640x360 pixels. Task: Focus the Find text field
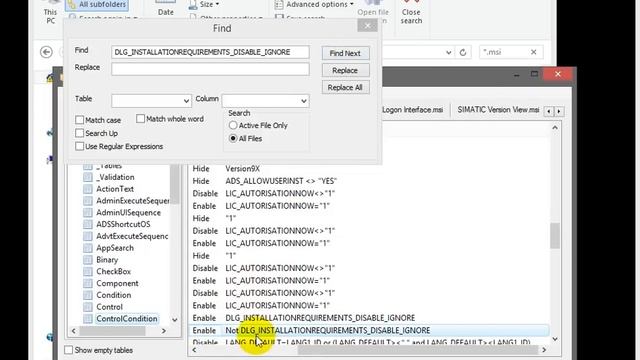click(210, 52)
